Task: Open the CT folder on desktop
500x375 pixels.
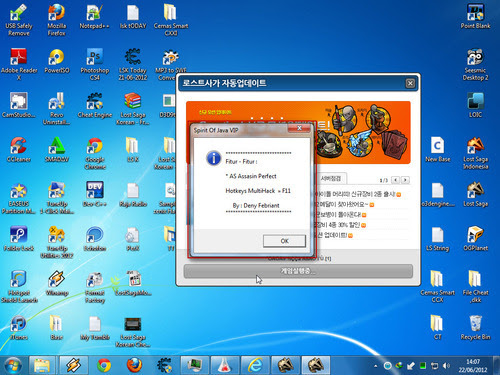Action: [437, 327]
